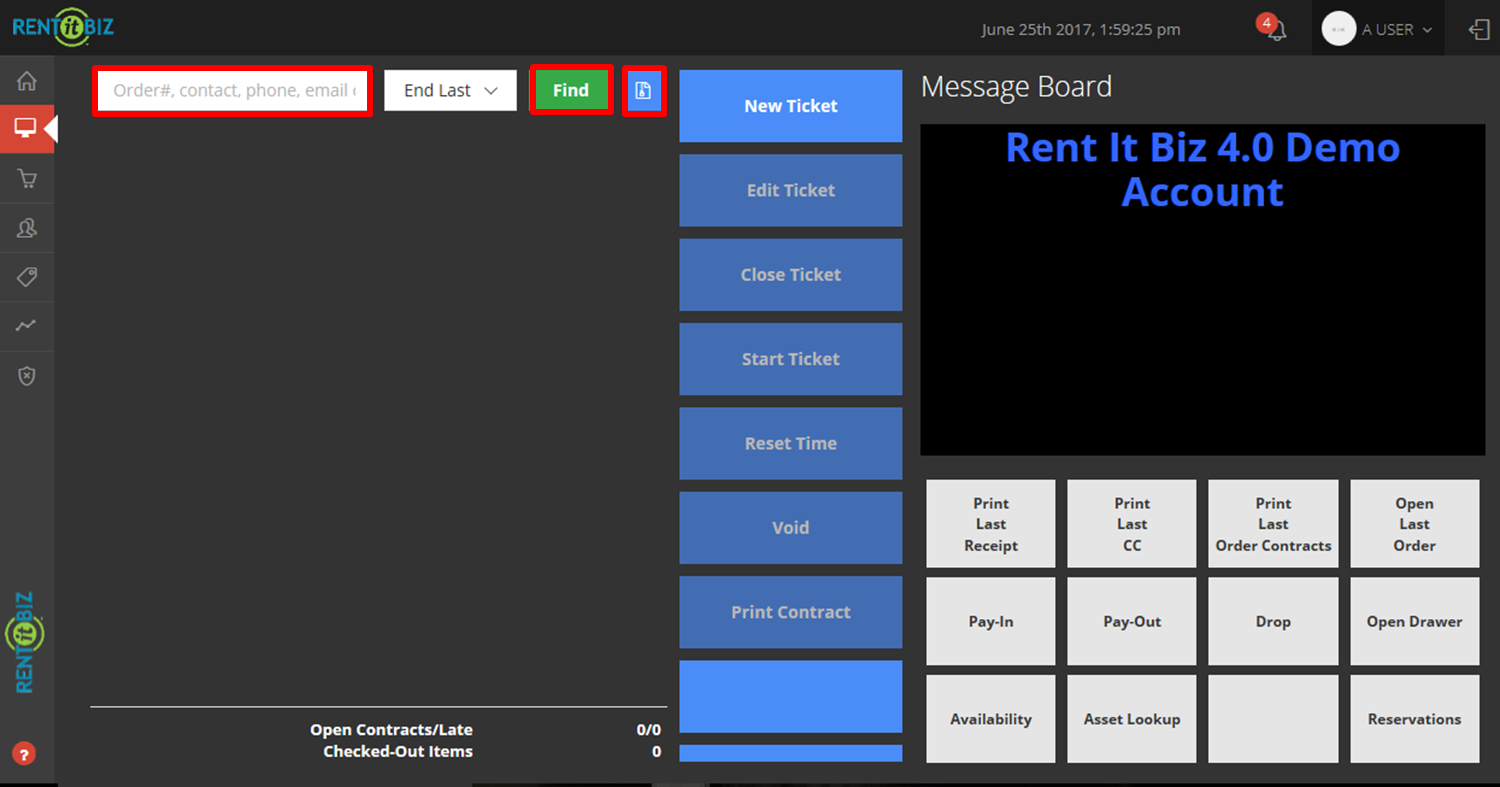Viewport: 1500px width, 787px height.
Task: Click the logout icon at top right
Action: pos(1479,30)
